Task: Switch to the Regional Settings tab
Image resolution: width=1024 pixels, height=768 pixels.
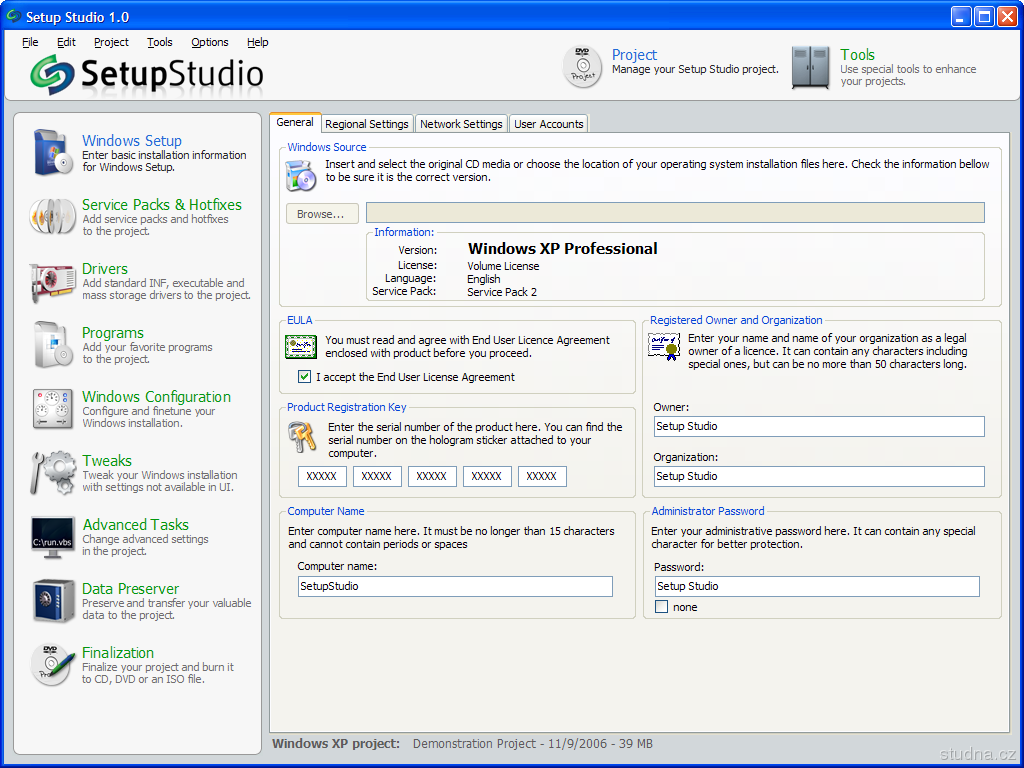Action: pyautogui.click(x=367, y=124)
